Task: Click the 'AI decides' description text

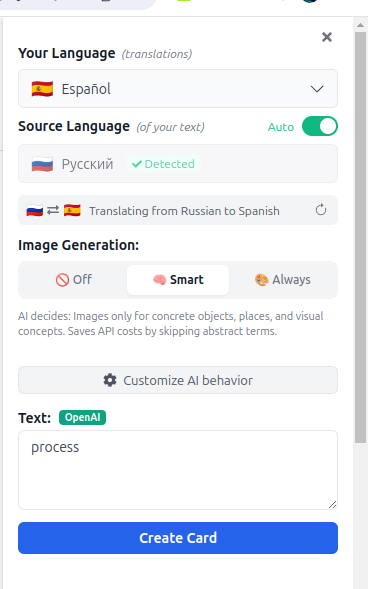Action: (170, 323)
